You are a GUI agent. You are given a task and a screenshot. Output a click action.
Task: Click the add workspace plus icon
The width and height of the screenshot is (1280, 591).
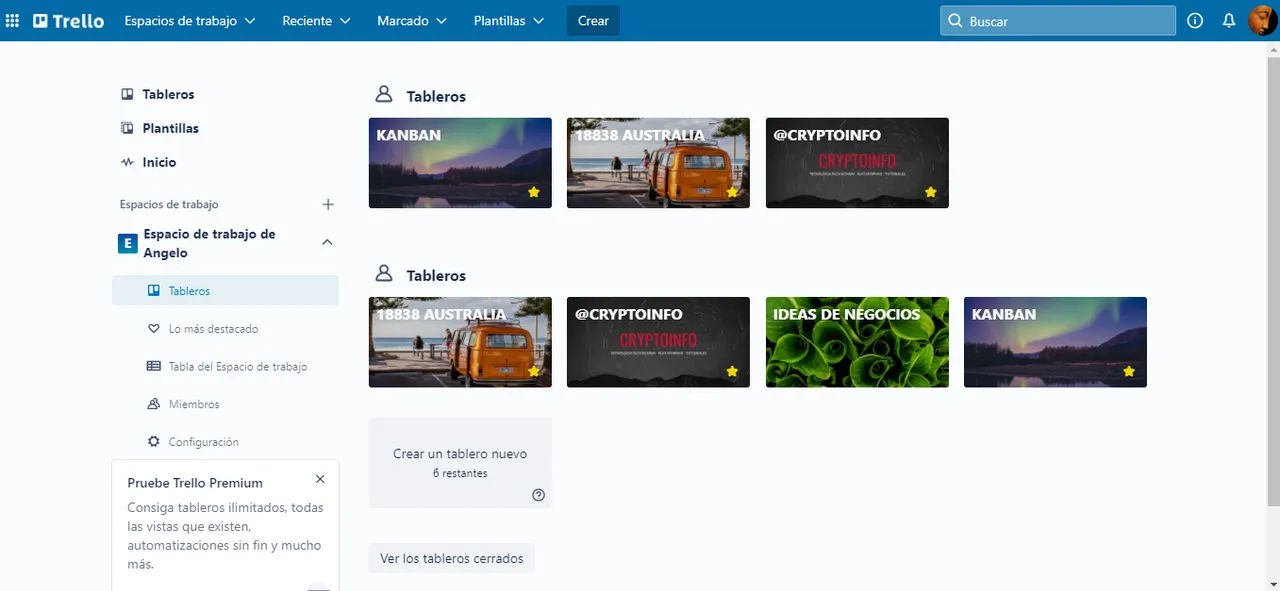click(327, 204)
